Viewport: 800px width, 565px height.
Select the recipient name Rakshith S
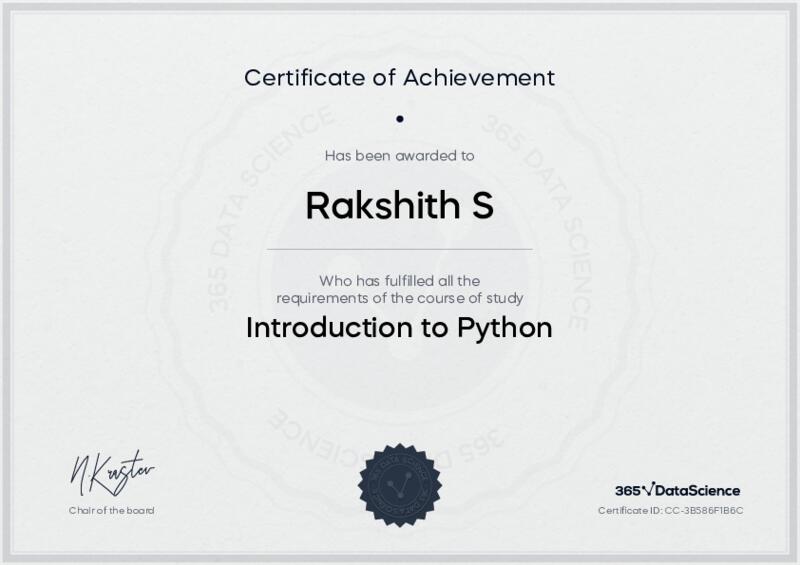[x=400, y=205]
